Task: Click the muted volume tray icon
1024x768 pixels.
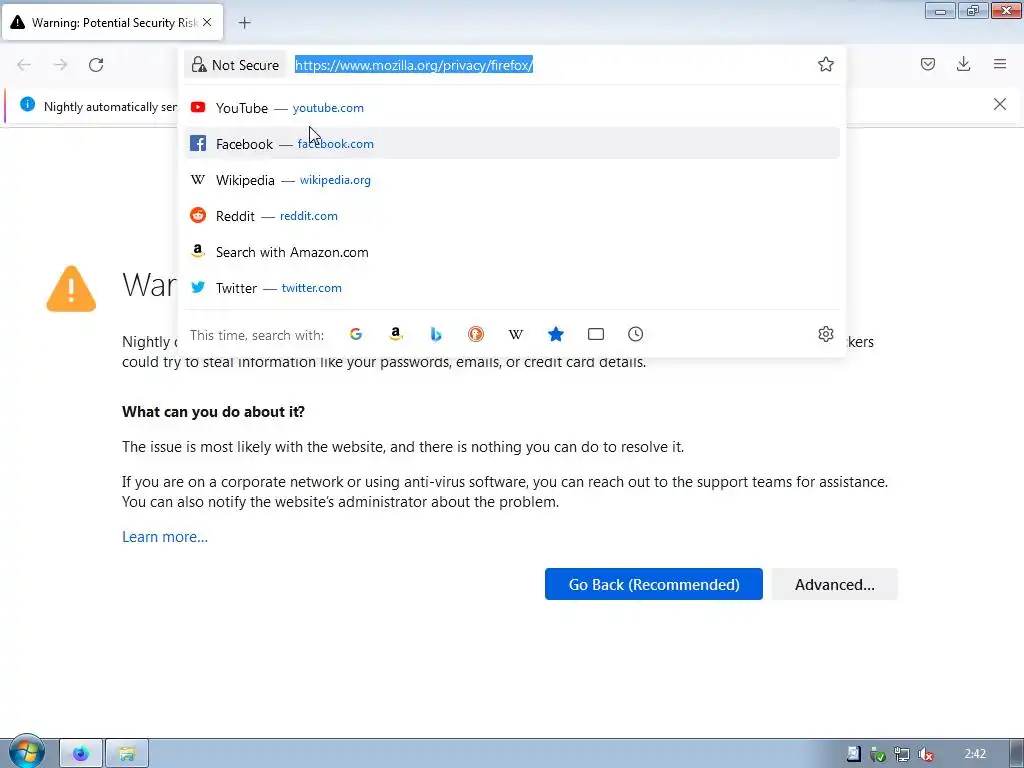Action: click(x=925, y=754)
